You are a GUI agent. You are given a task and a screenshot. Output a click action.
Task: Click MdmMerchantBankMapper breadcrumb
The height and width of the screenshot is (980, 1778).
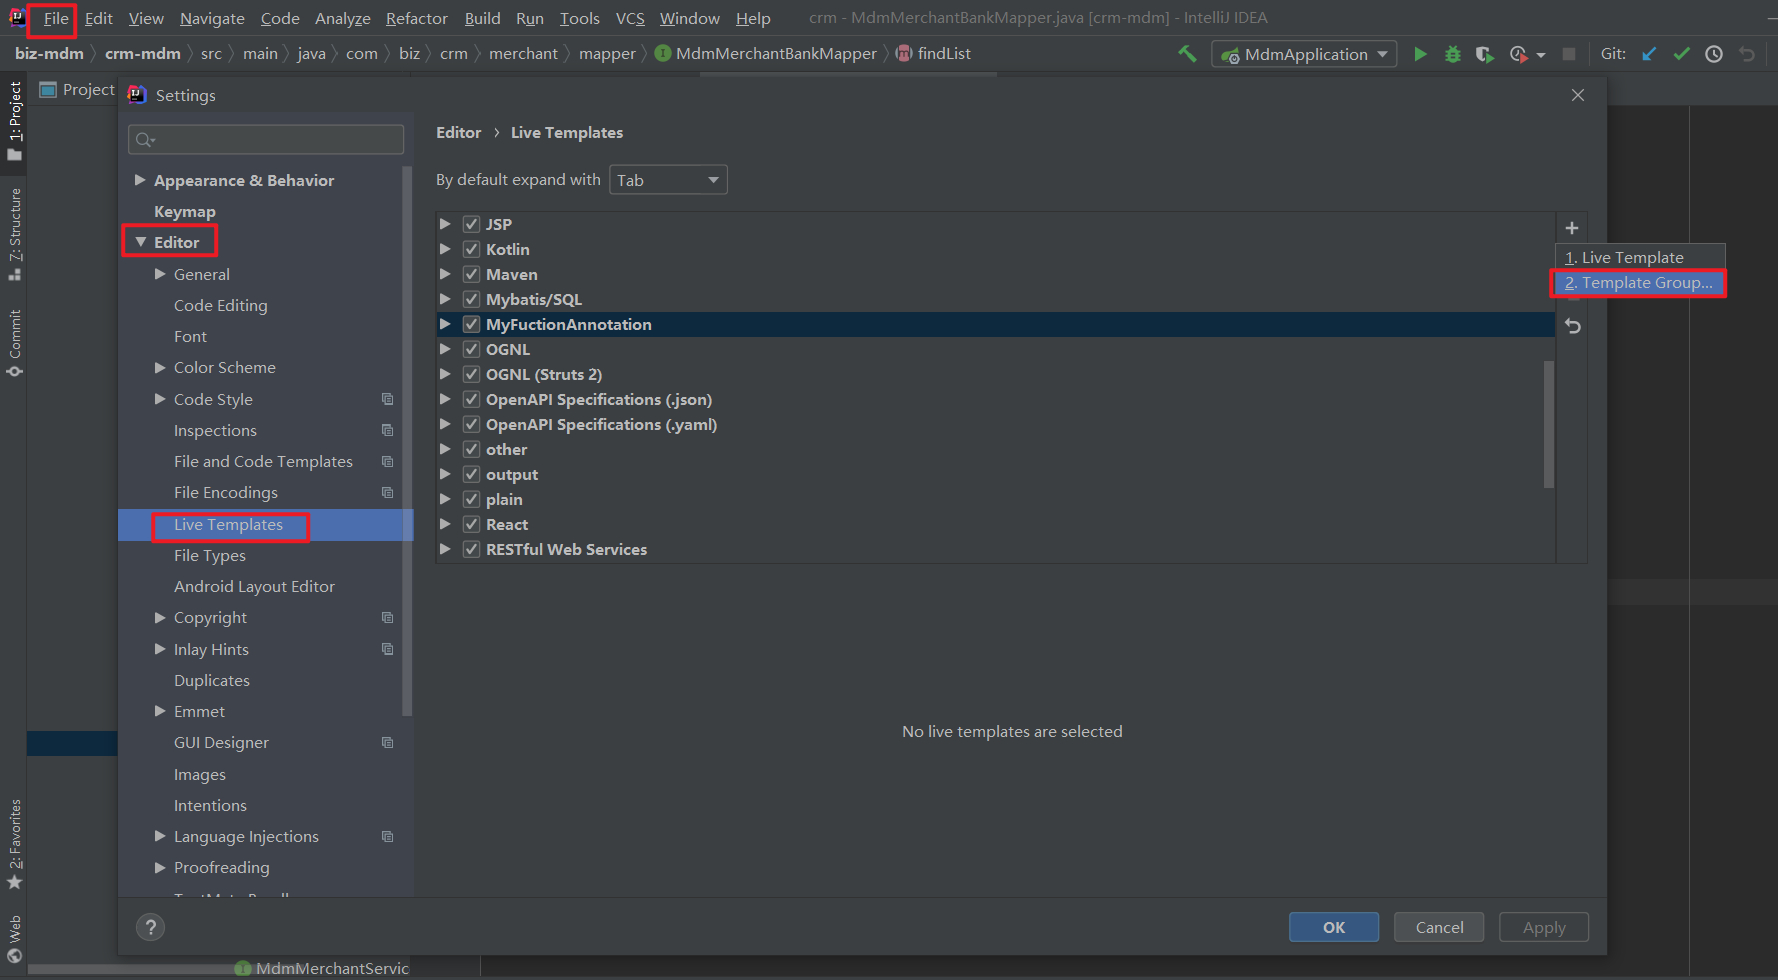(x=765, y=54)
